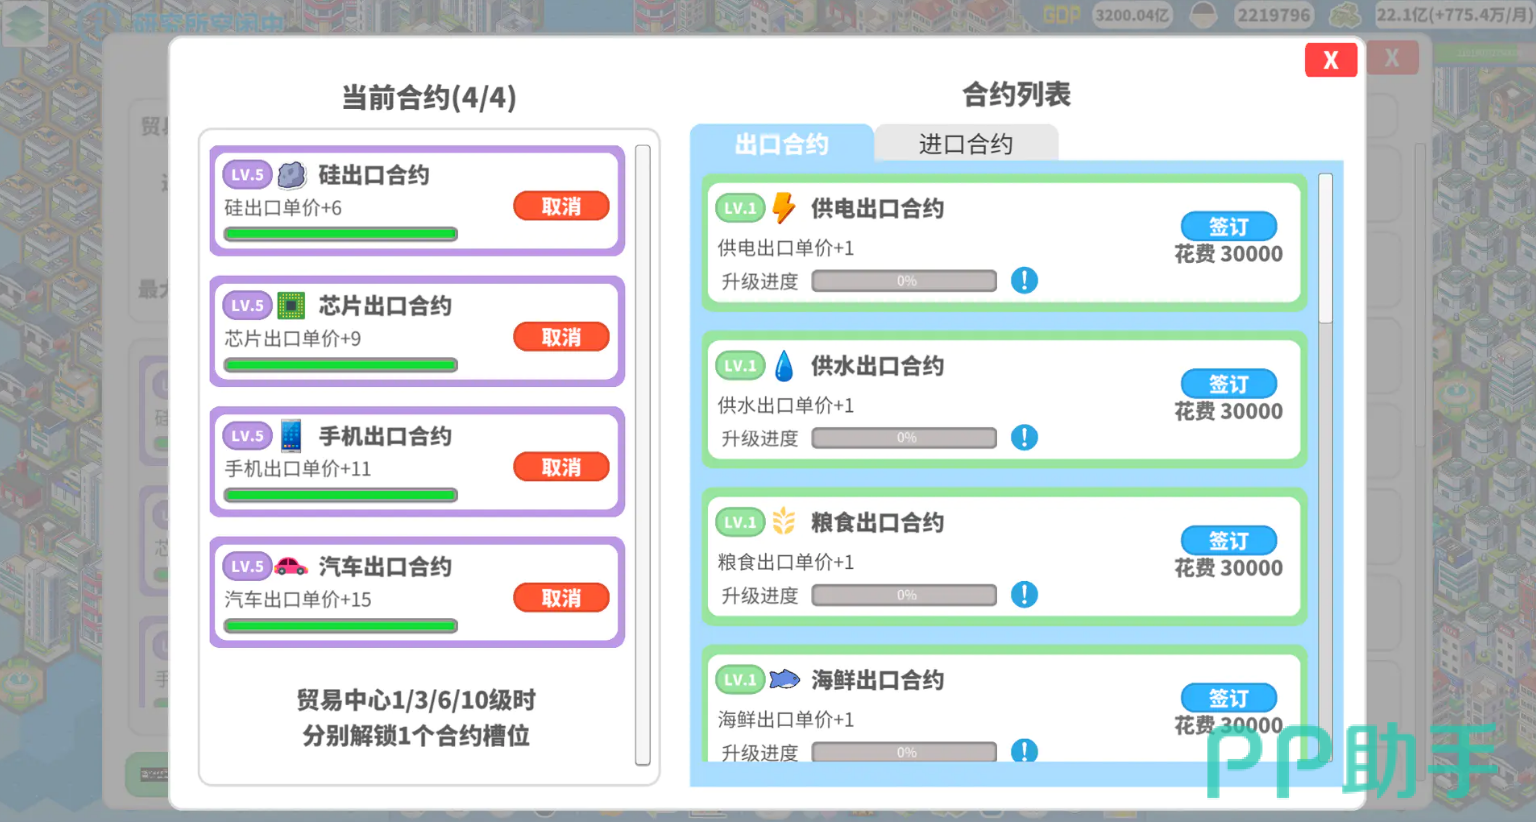Click the fish seafood icon

click(784, 680)
